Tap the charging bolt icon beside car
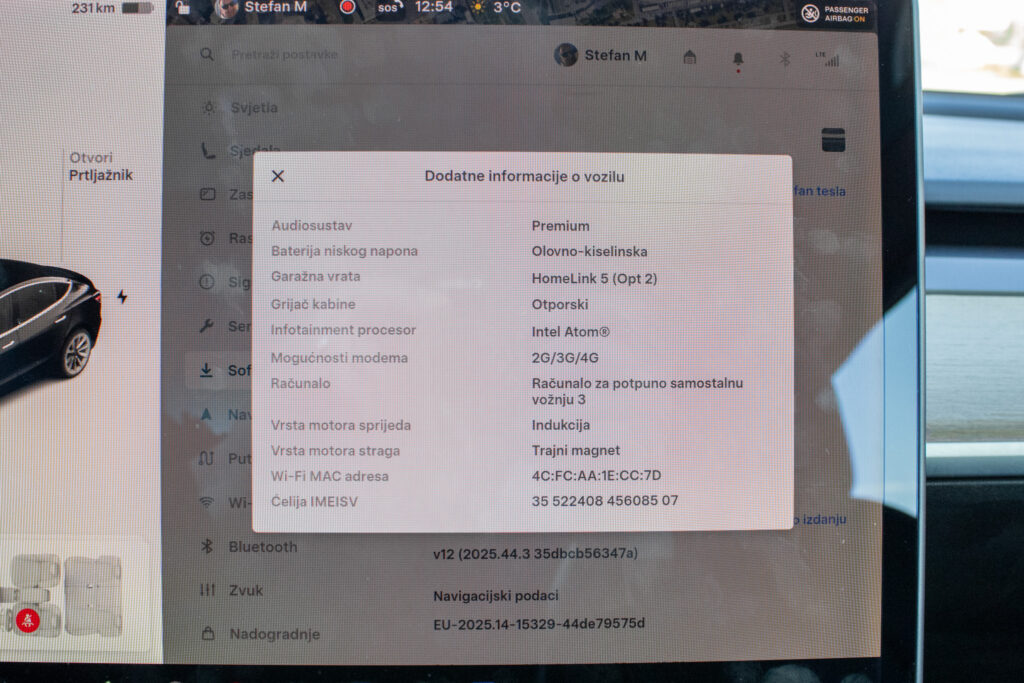 click(122, 297)
